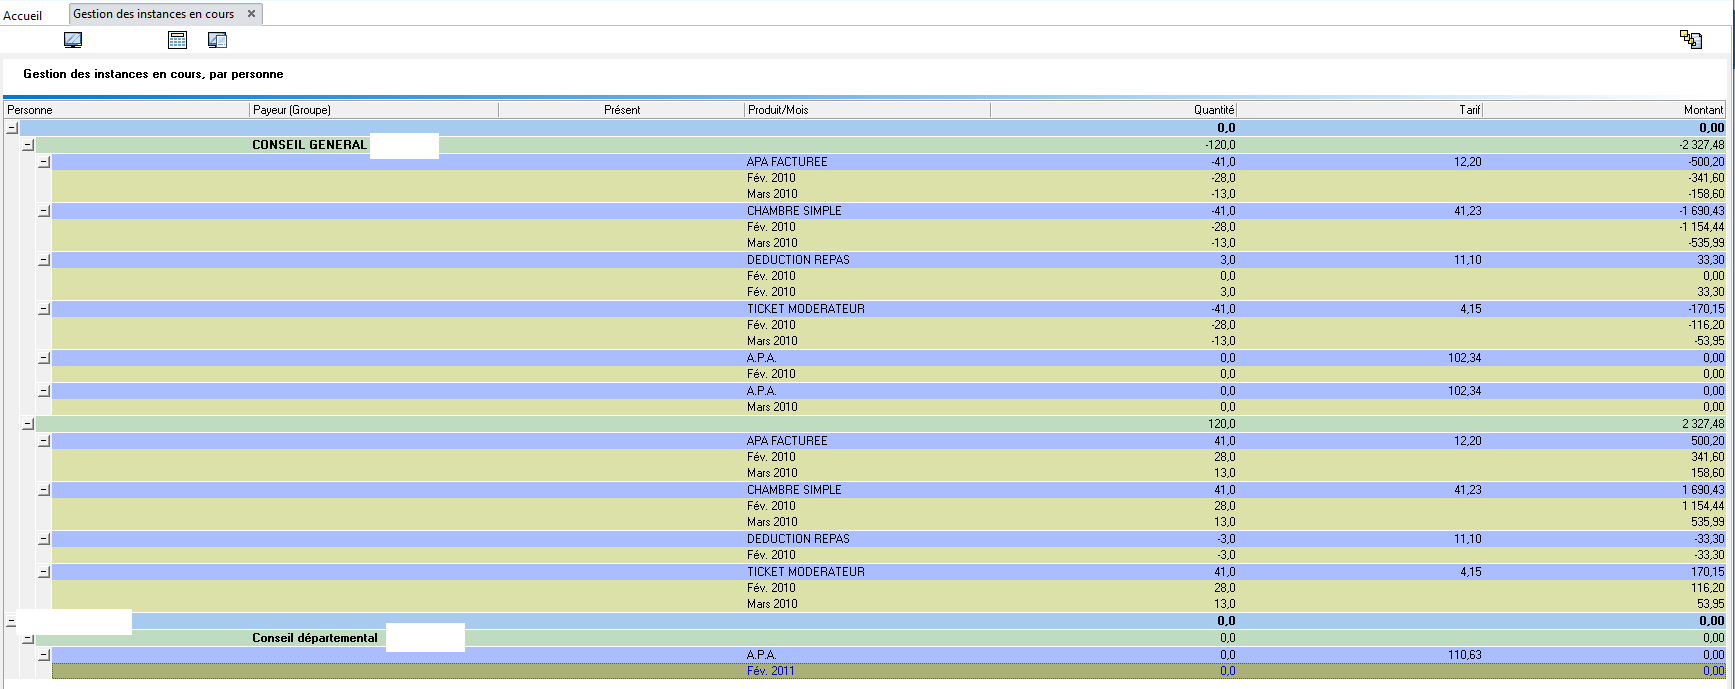
Task: Click the yellow squares document icon
Action: tap(1690, 39)
